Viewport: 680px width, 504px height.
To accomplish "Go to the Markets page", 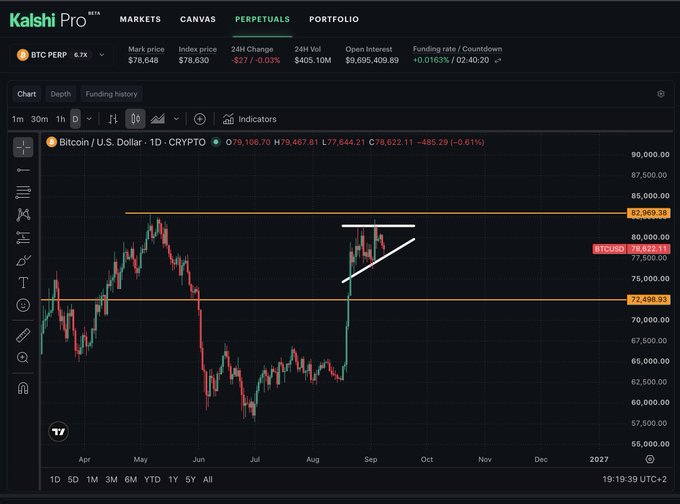I will 140,19.
